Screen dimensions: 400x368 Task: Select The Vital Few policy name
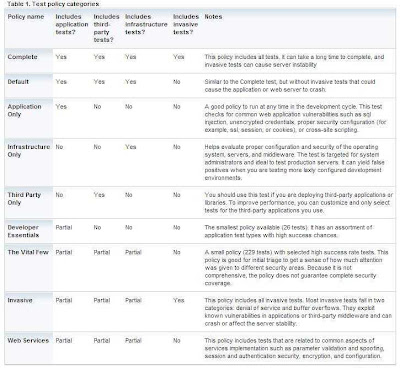[x=28, y=252]
